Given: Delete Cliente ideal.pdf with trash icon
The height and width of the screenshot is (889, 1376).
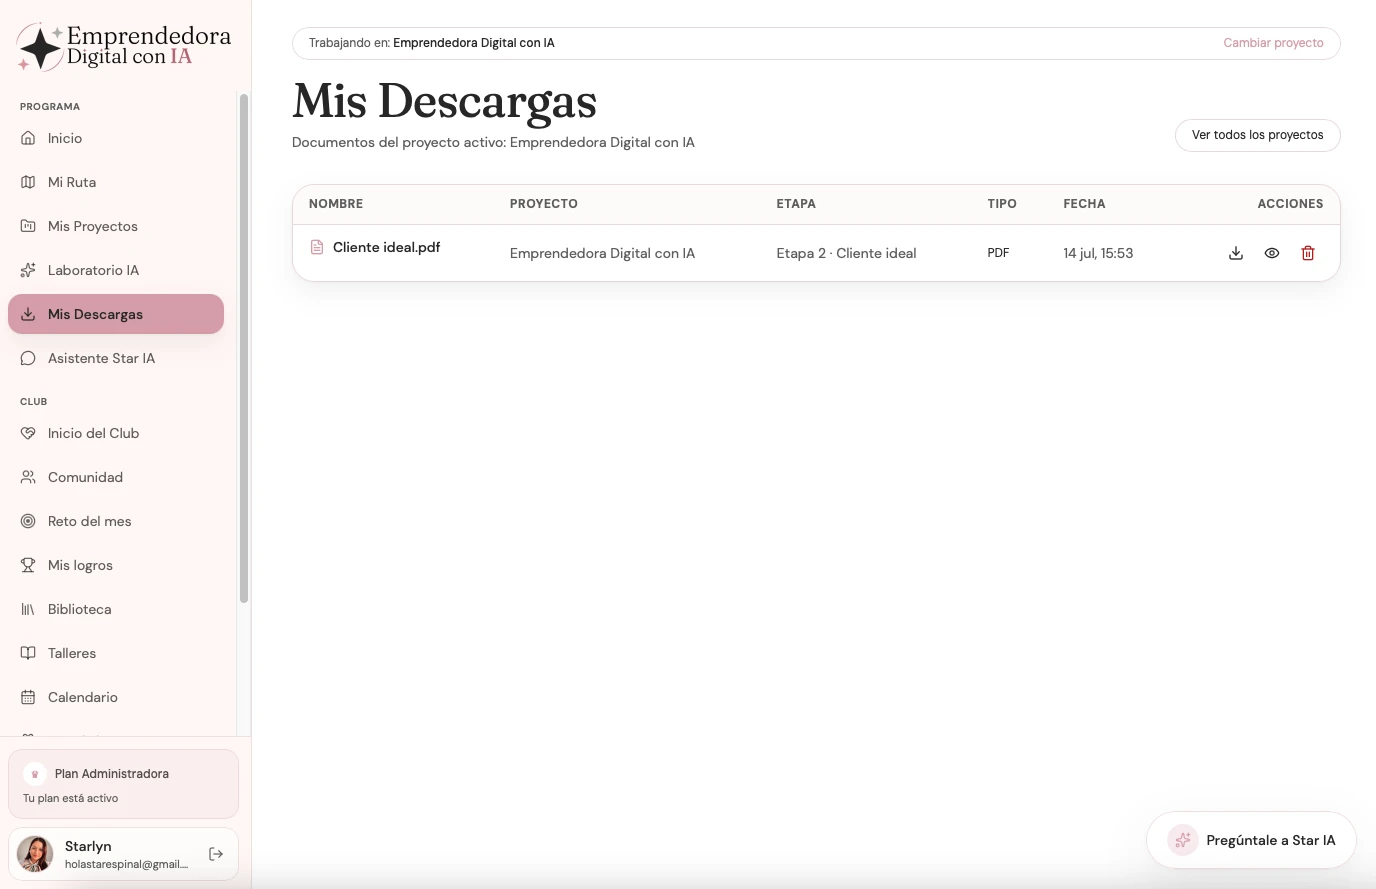Looking at the screenshot, I should point(1308,253).
